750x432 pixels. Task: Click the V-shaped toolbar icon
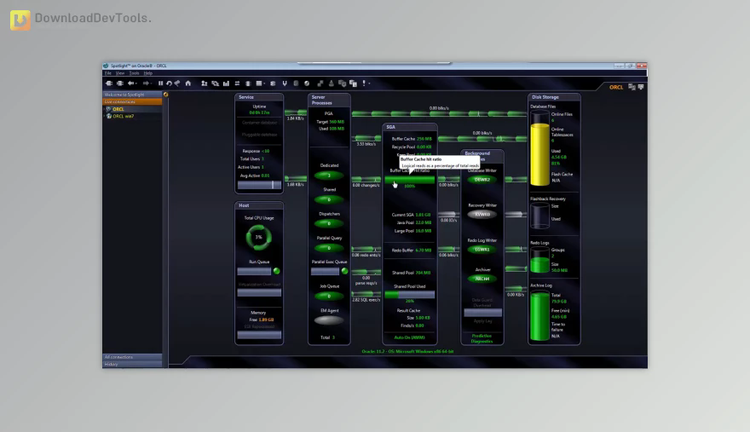(285, 83)
